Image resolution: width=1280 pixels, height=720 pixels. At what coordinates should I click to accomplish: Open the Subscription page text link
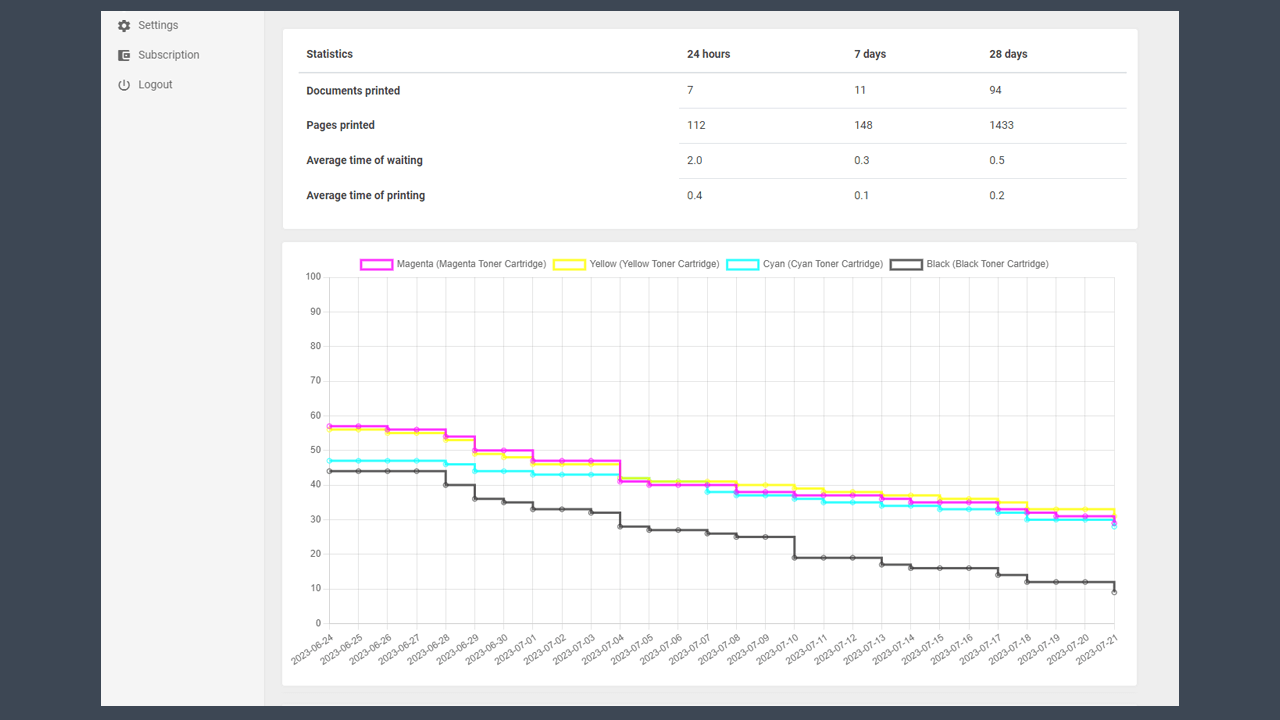[168, 55]
